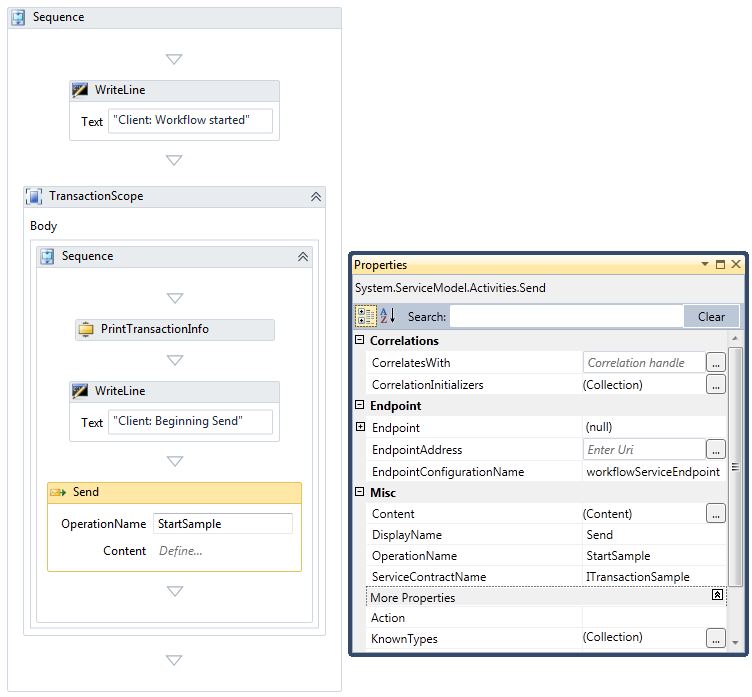Click the properties scrollbar down arrow
The width and height of the screenshot is (752, 697).
(x=735, y=642)
